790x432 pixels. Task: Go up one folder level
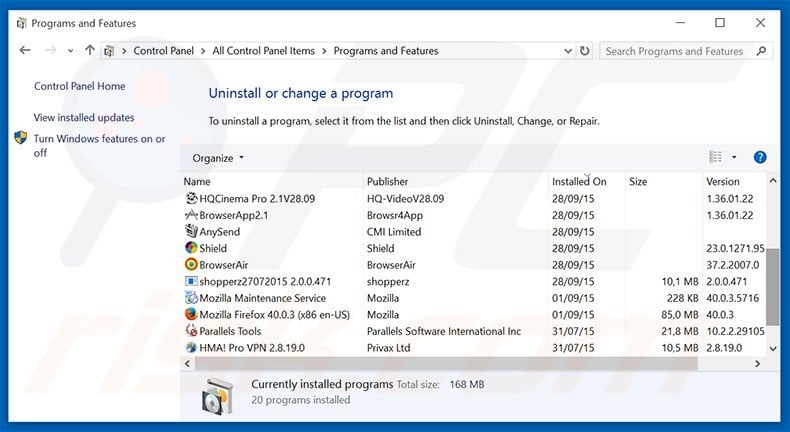(90, 50)
